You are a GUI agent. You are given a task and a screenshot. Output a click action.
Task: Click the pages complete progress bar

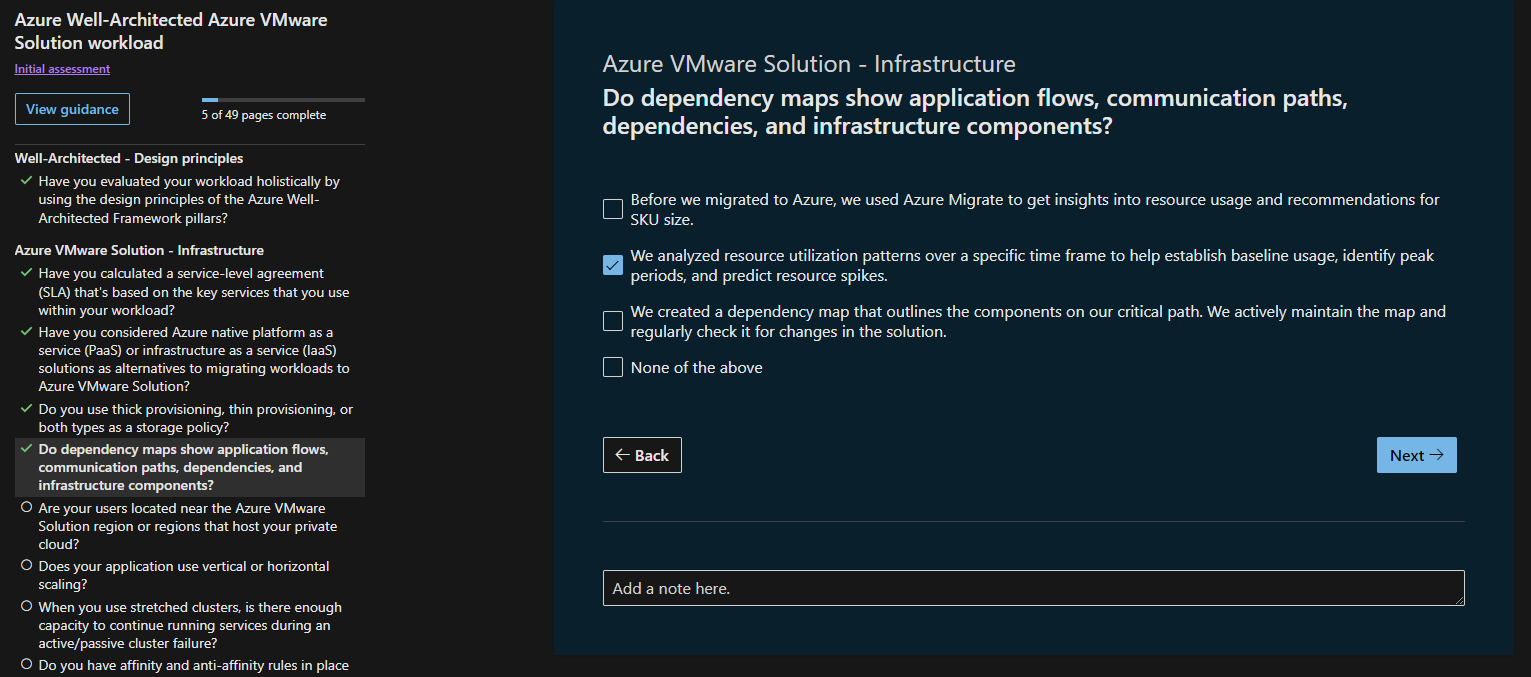pos(285,100)
